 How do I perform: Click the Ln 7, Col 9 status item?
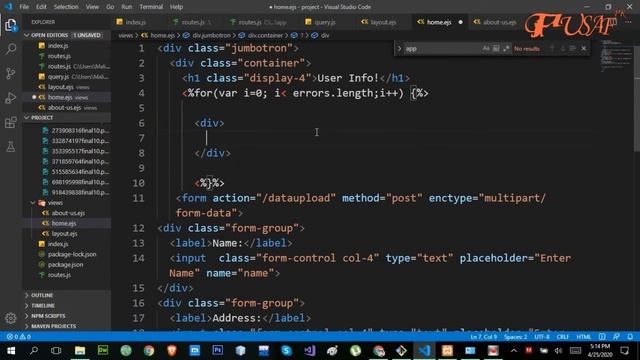pos(484,337)
